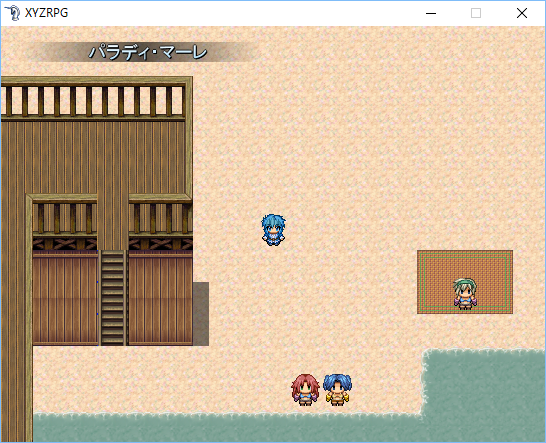The height and width of the screenshot is (443, 546).
Task: Click the orange beach mat
Action: point(465,282)
